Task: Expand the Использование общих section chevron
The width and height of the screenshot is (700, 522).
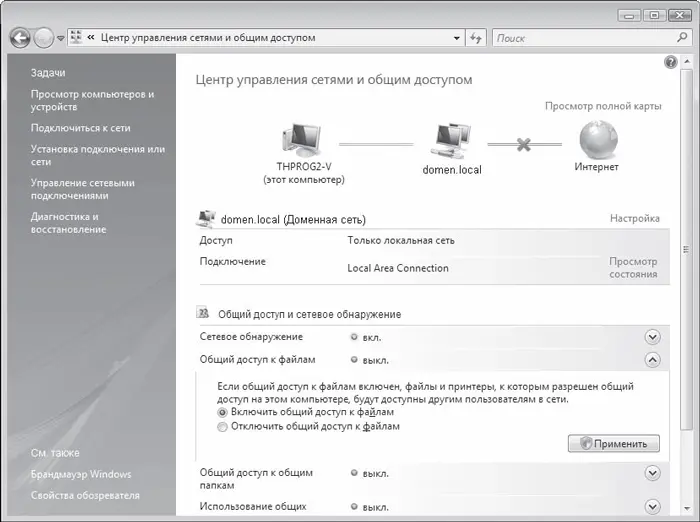Action: (652, 506)
